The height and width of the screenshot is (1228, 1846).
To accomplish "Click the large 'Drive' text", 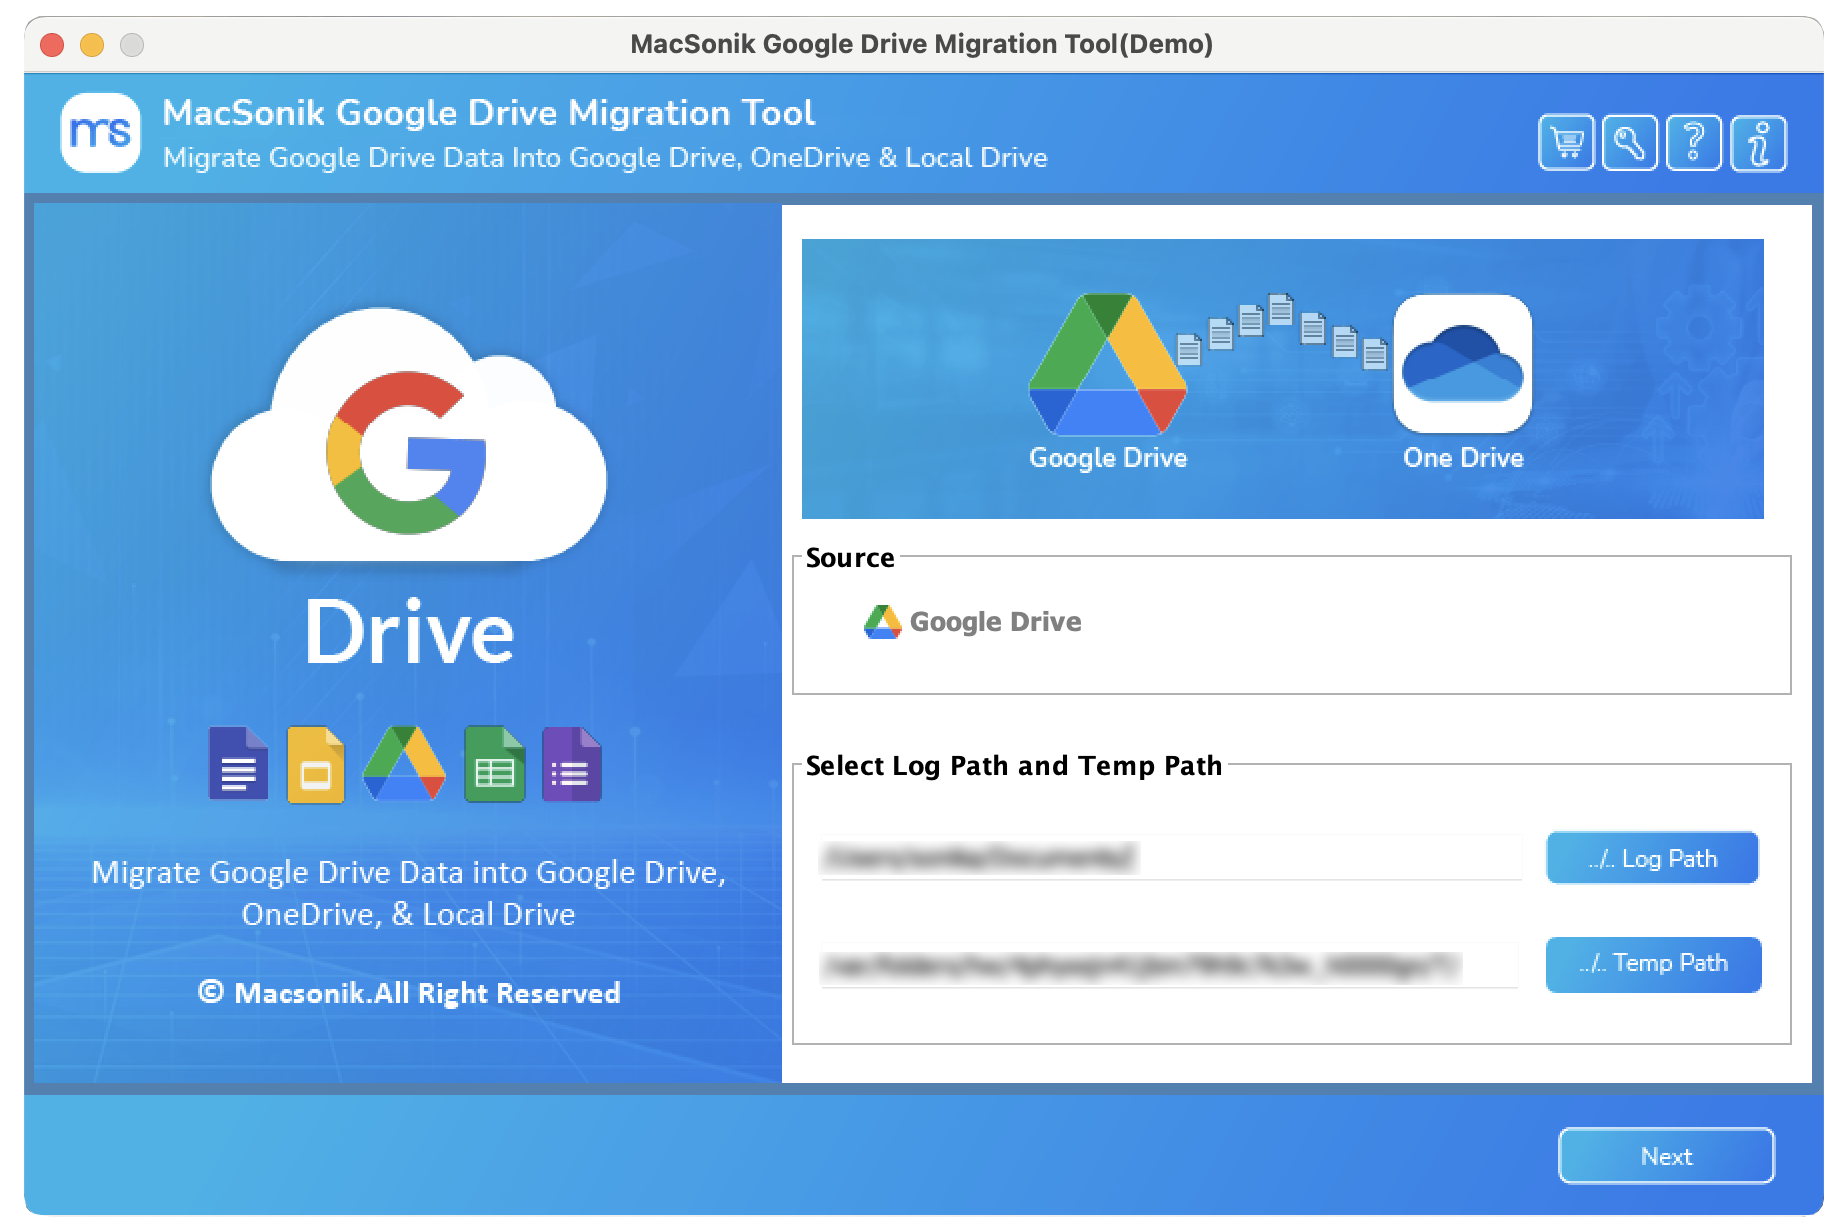I will pyautogui.click(x=409, y=633).
